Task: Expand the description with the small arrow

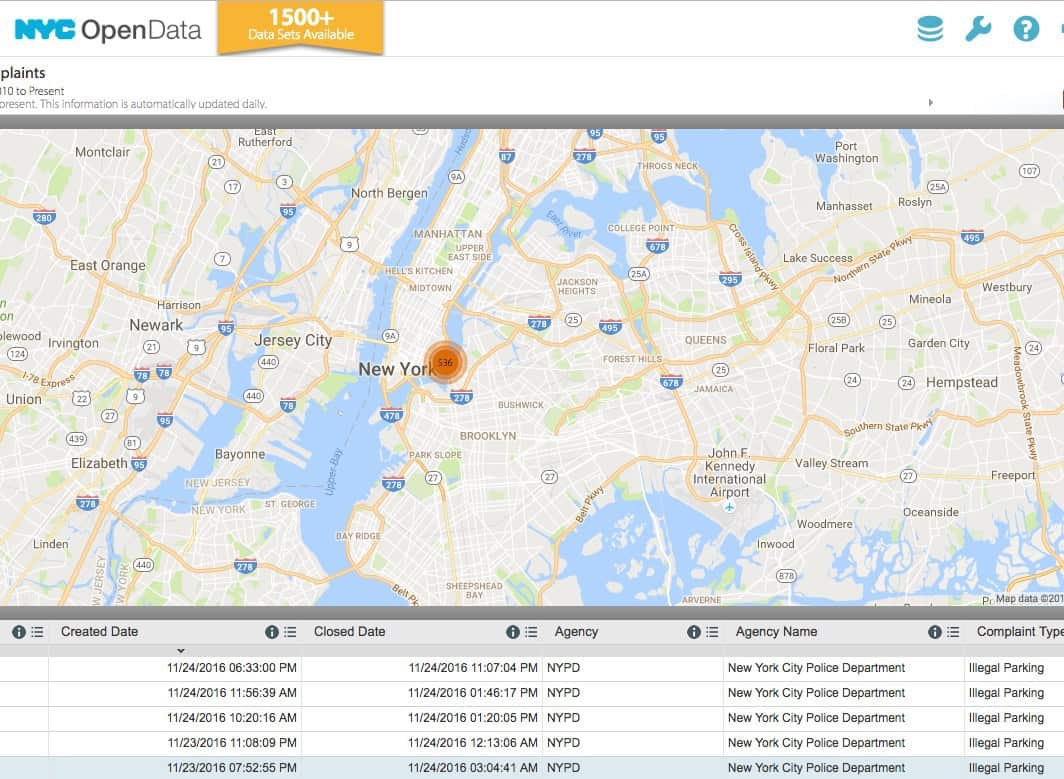Action: point(930,102)
